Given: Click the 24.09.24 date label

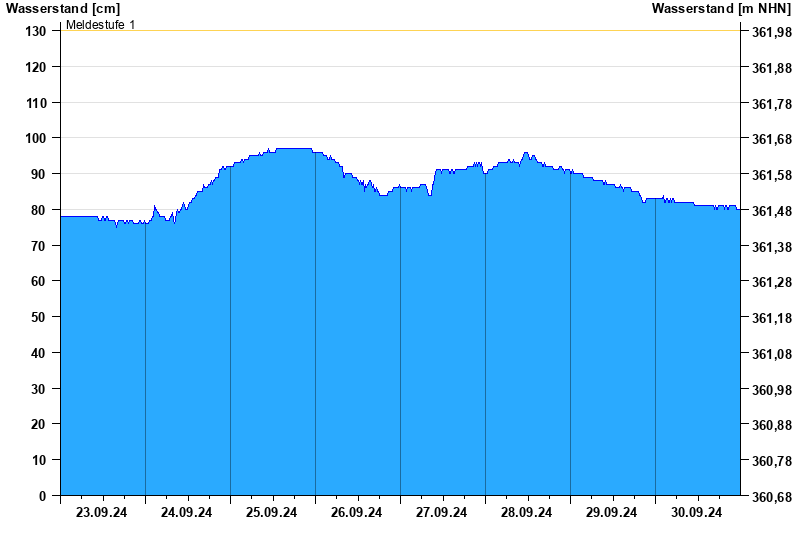Looking at the screenshot, I should [x=186, y=512].
